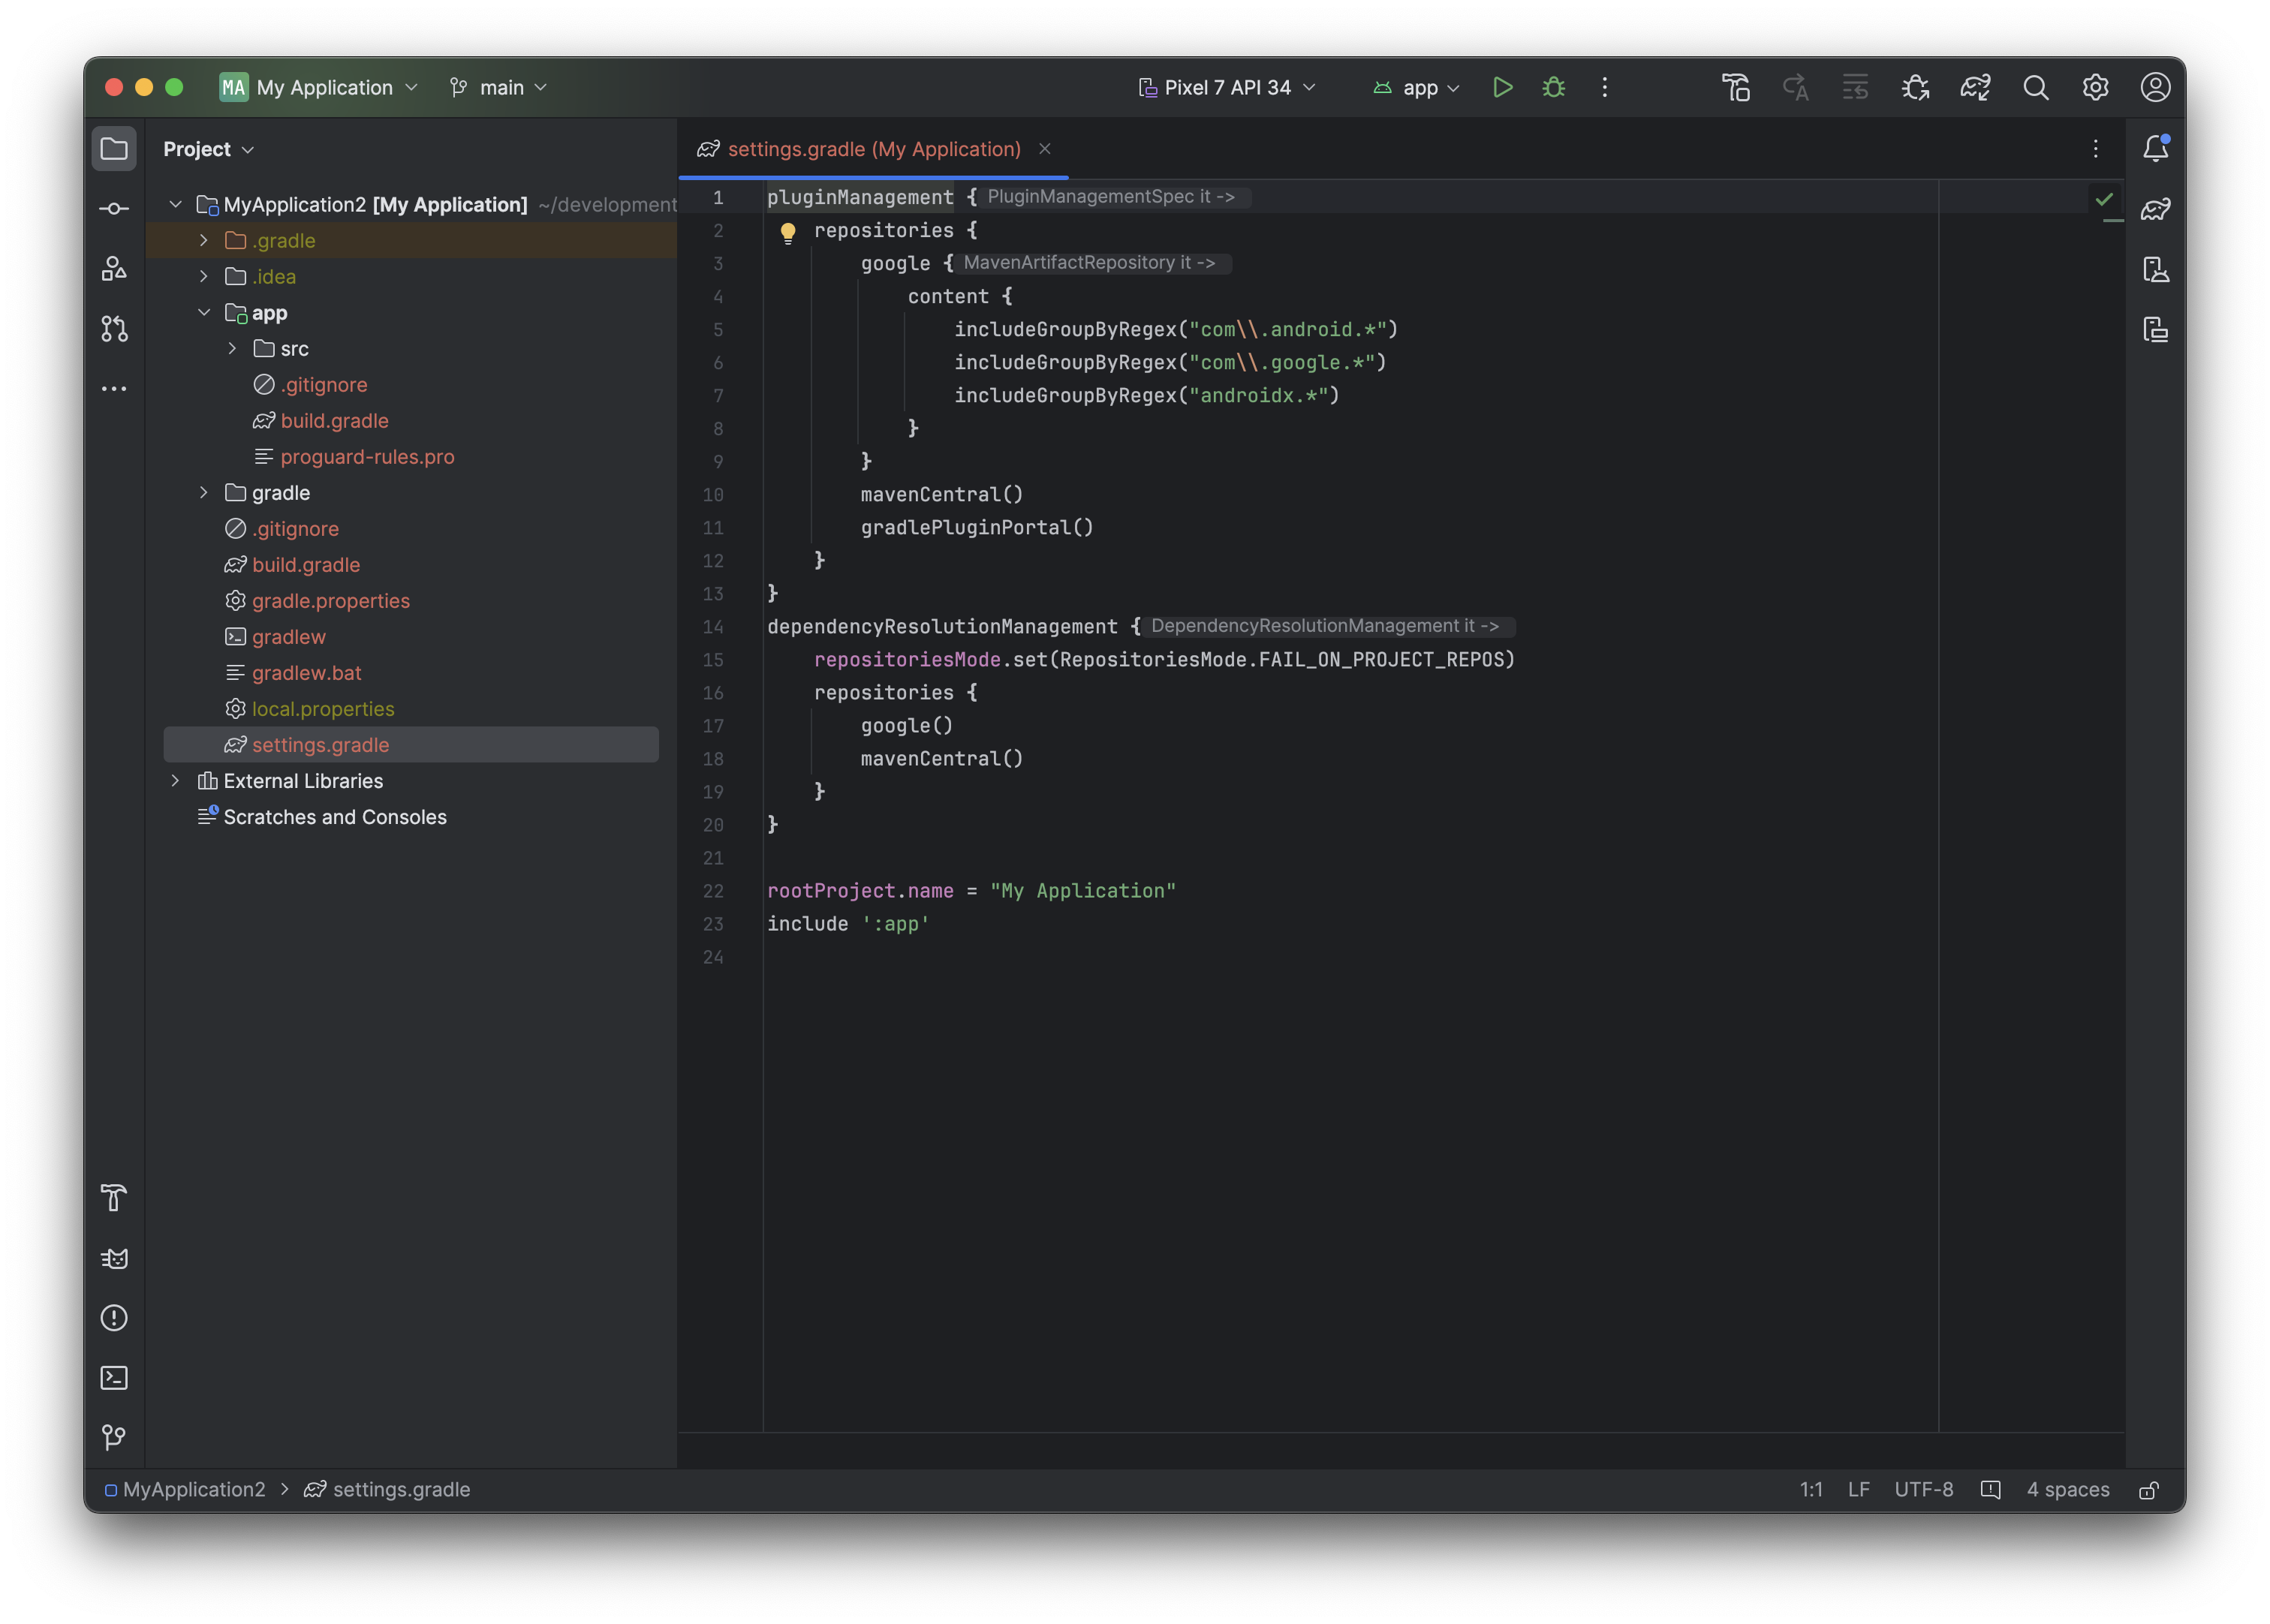
Task: Select the settings.gradle editor tab
Action: 873,149
